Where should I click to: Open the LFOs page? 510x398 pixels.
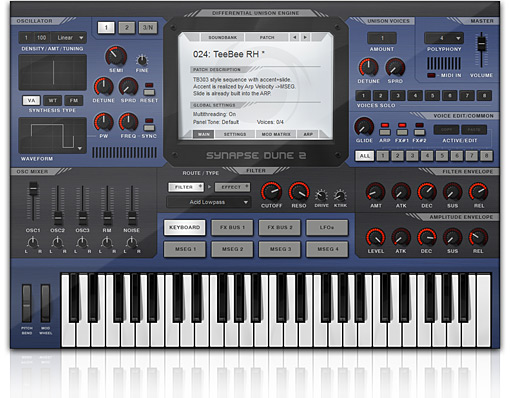click(x=327, y=227)
